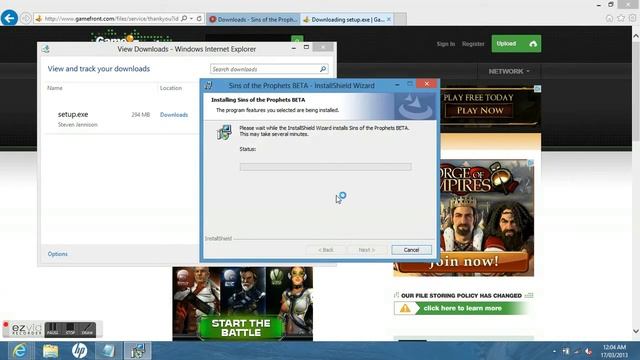The width and height of the screenshot is (640, 360).
Task: Click the search magnifier in the address bar
Action: [184, 18]
